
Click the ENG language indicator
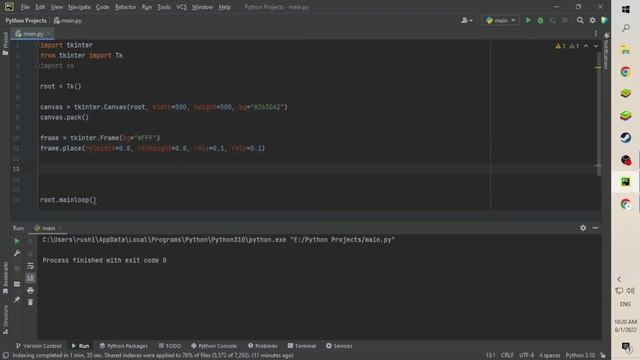625,304
